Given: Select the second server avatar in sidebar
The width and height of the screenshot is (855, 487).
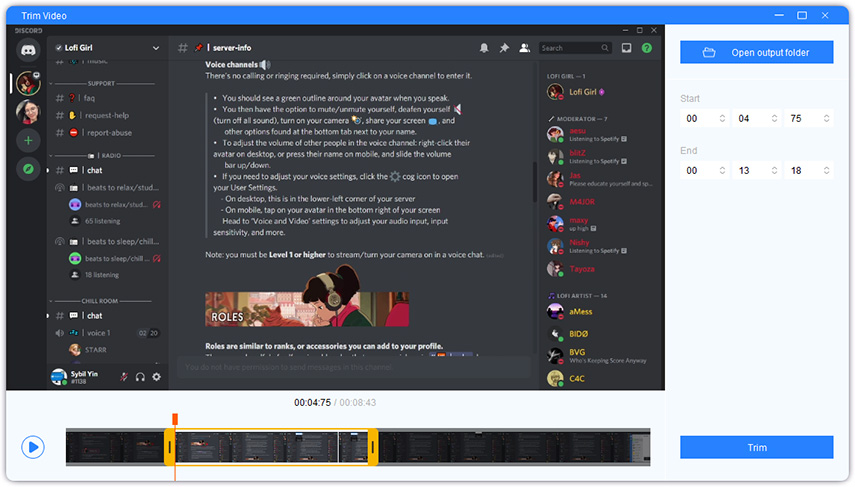Looking at the screenshot, I should point(28,112).
